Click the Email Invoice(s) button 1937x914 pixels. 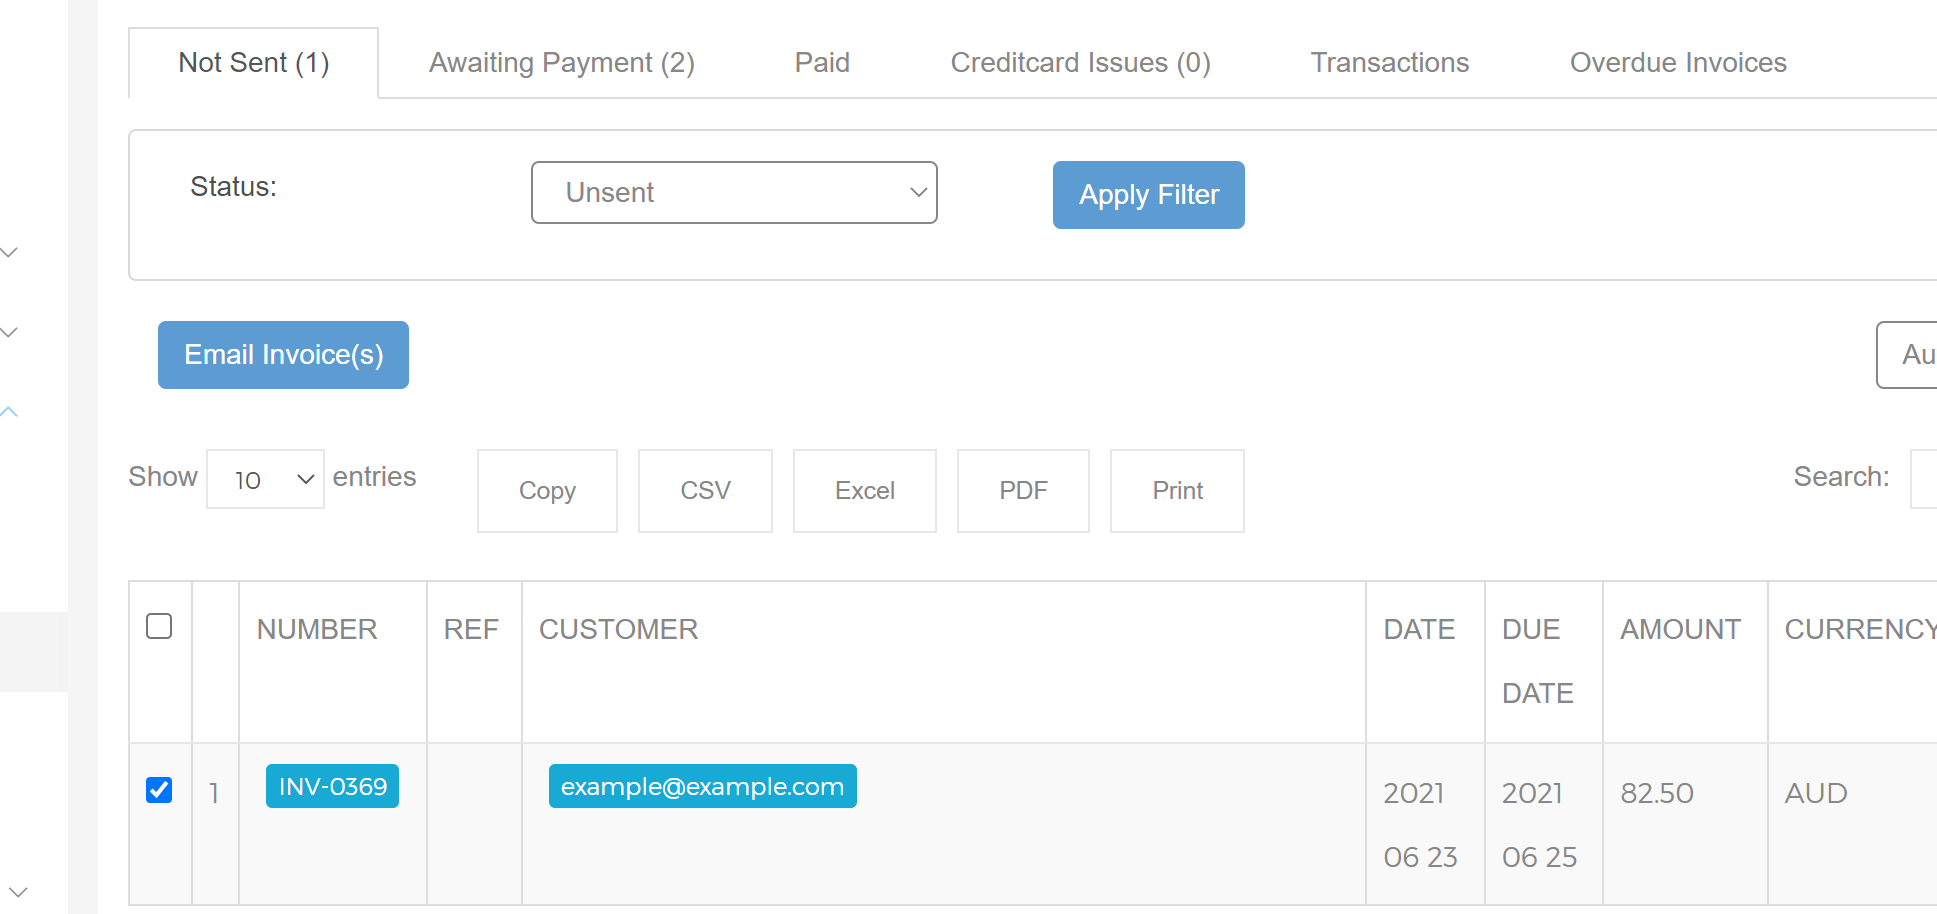(283, 355)
